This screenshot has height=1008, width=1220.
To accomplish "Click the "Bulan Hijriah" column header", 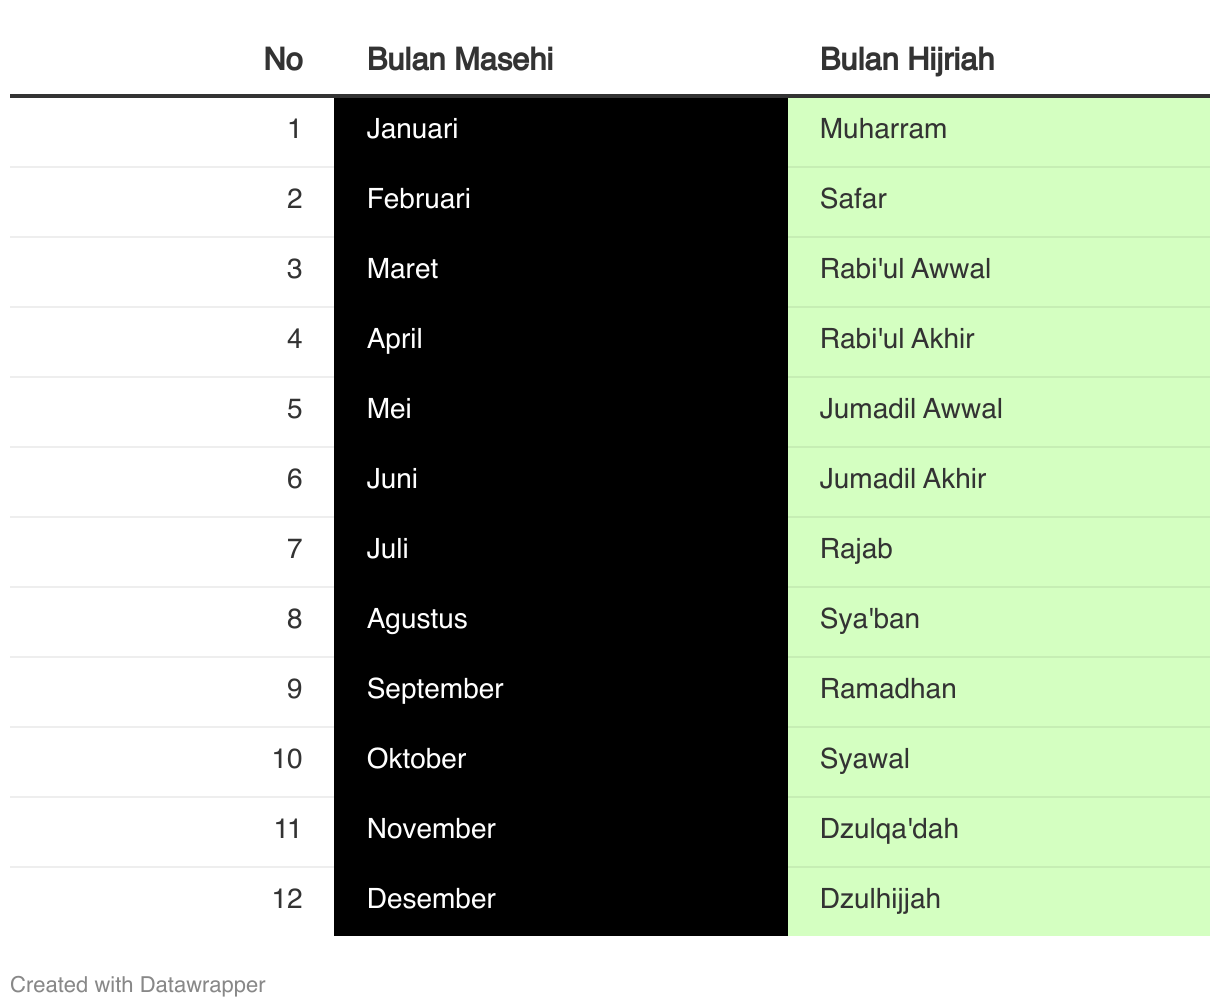I will point(907,60).
